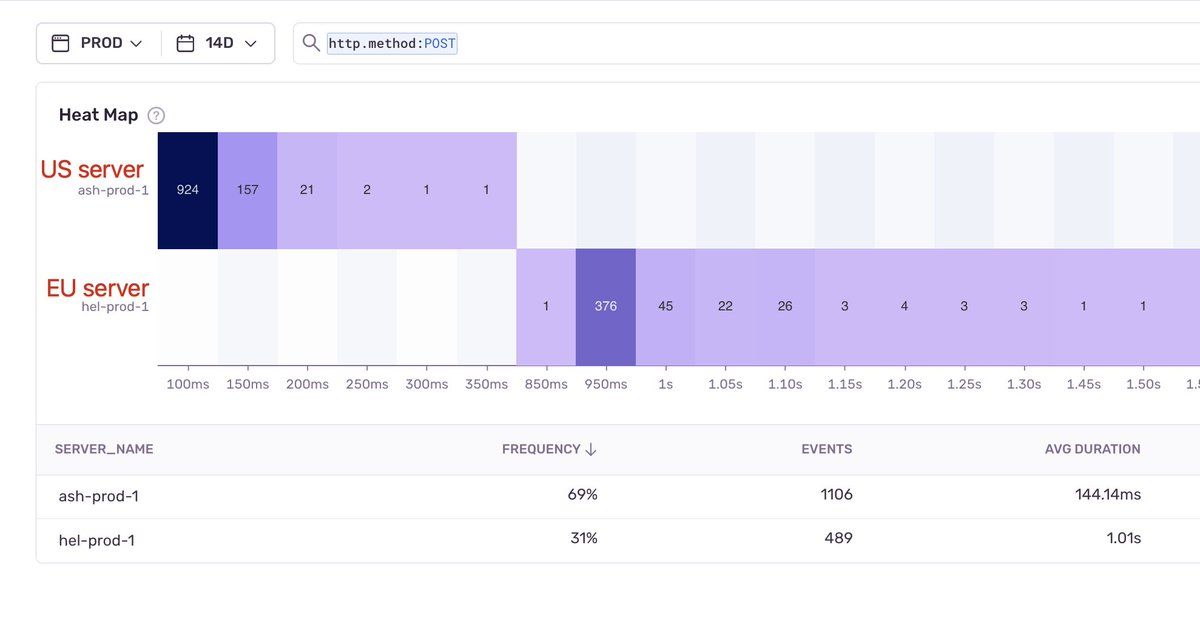Open the ash-prod-1 row in the table
Image resolution: width=1200 pixels, height=639 pixels.
point(97,494)
